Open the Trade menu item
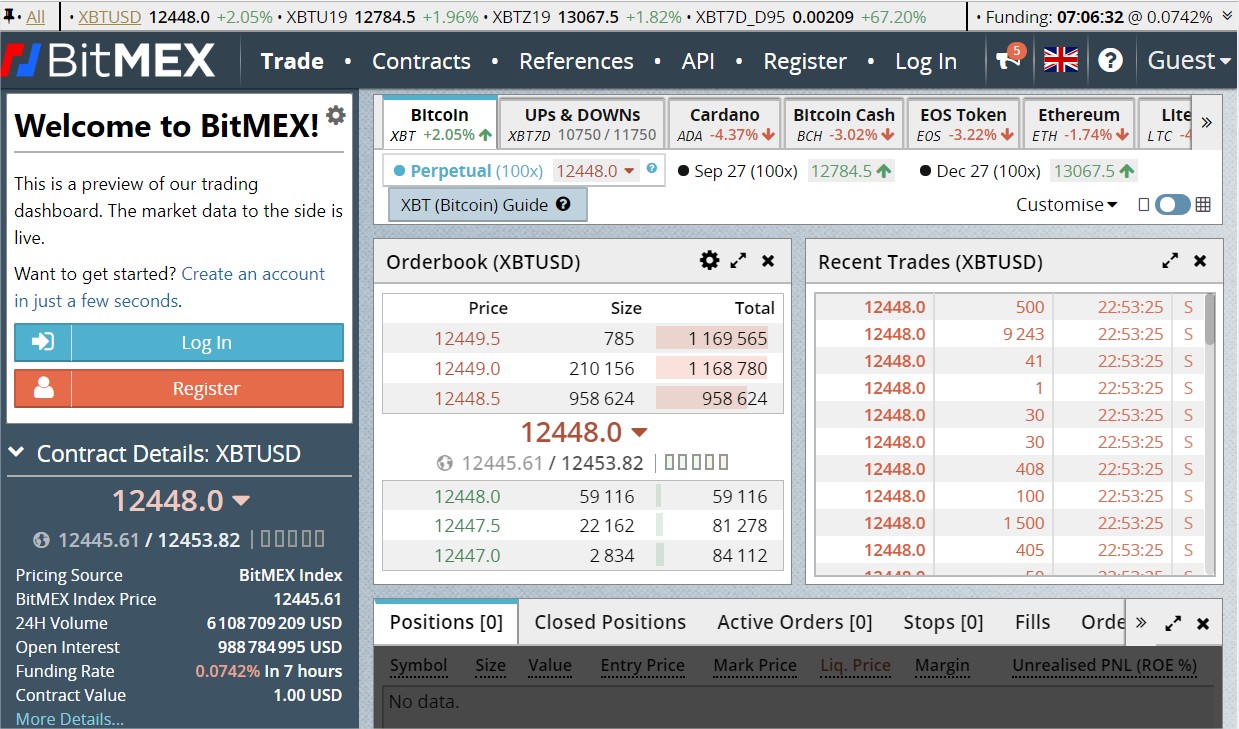 pos(292,61)
